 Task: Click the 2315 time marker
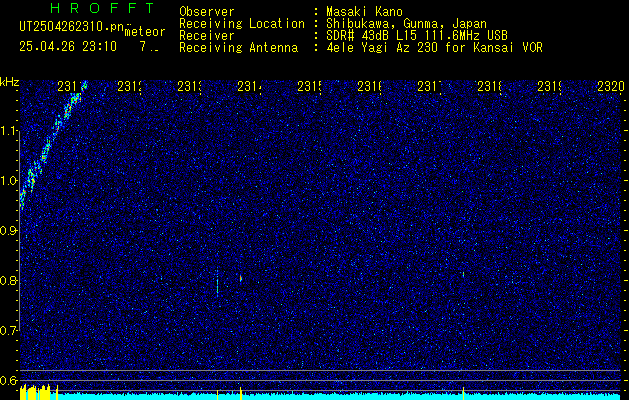tap(309, 87)
